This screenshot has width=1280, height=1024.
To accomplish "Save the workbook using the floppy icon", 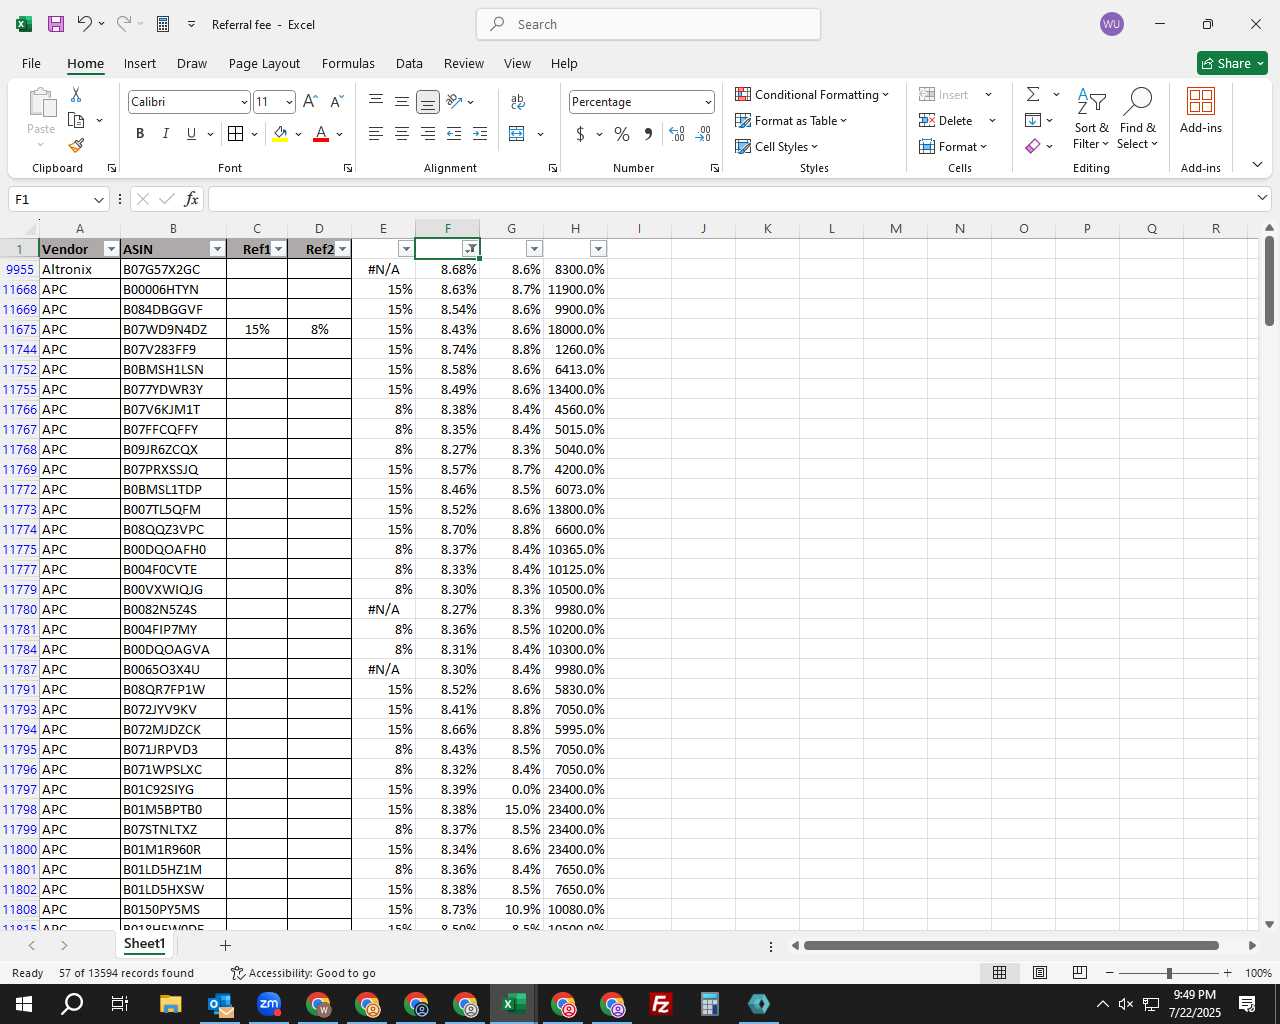I will [x=56, y=24].
